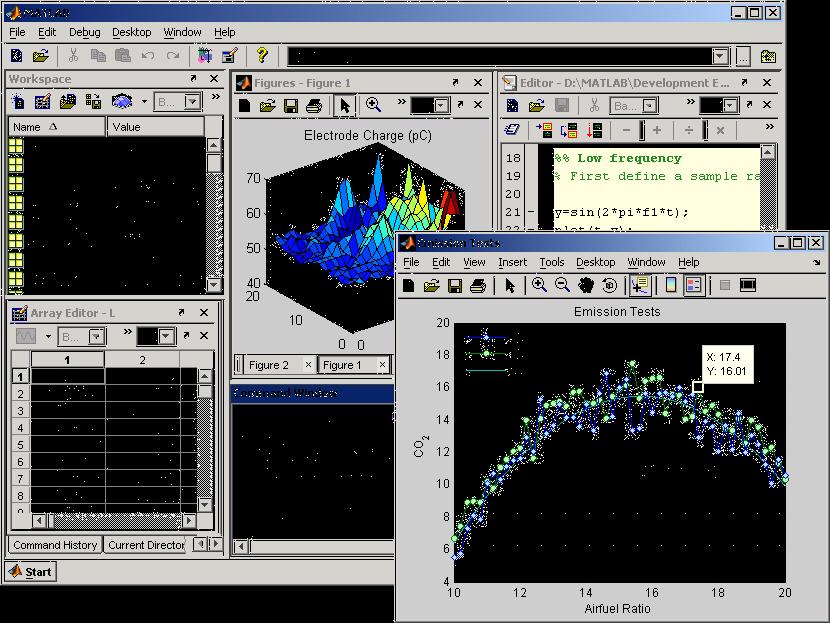Click Editor vertical scrollbar up arrow
The height and width of the screenshot is (623, 830).
click(x=768, y=152)
